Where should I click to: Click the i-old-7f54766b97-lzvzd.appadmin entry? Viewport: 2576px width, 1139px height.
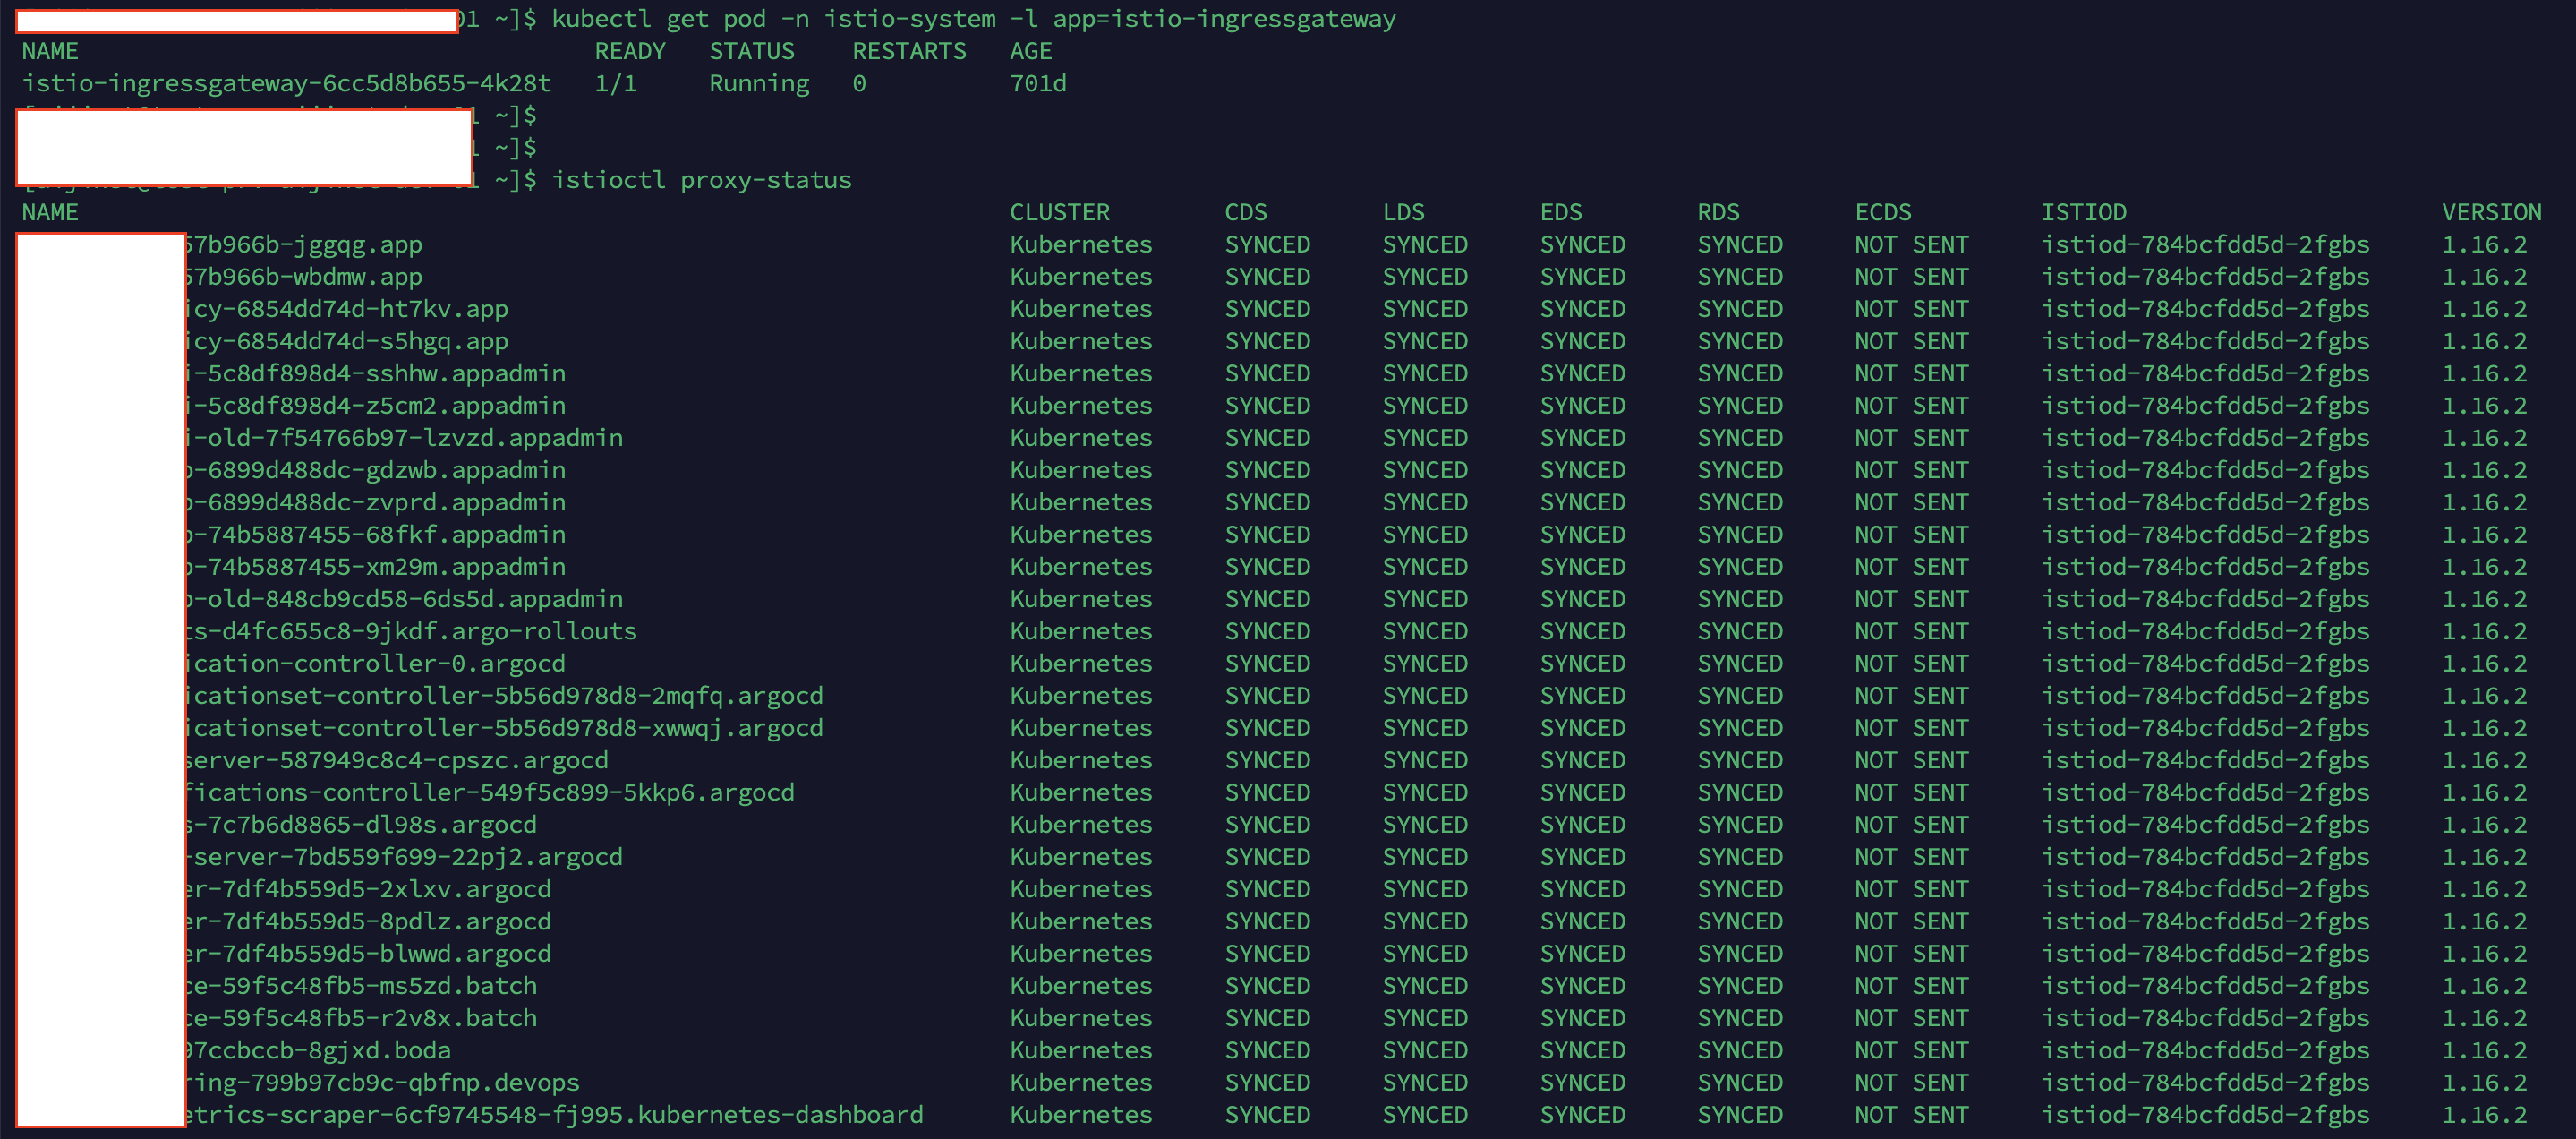coord(405,438)
